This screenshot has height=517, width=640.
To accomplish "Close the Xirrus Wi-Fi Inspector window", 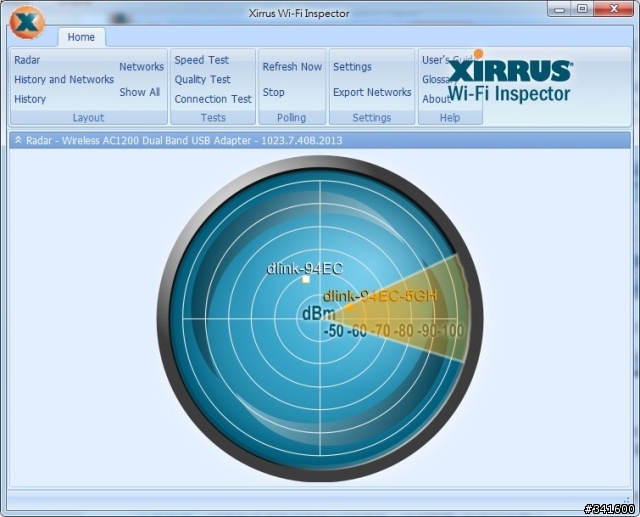I will (x=614, y=9).
